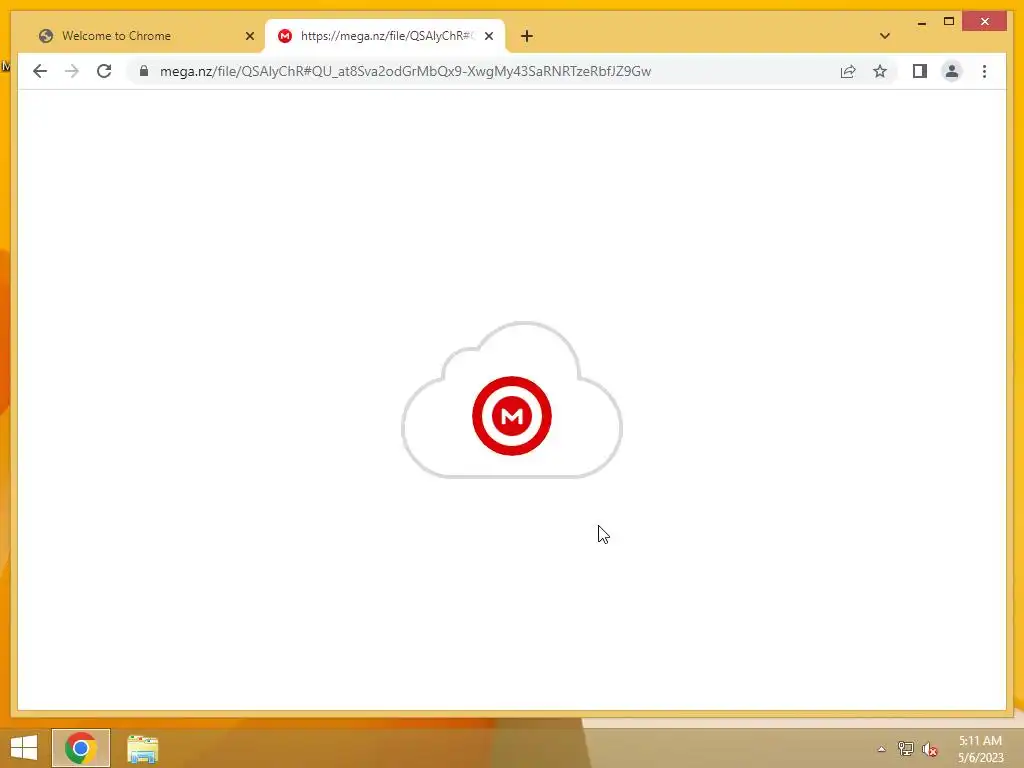Viewport: 1024px width, 768px height.
Task: Open the Windows Start menu
Action: click(24, 748)
